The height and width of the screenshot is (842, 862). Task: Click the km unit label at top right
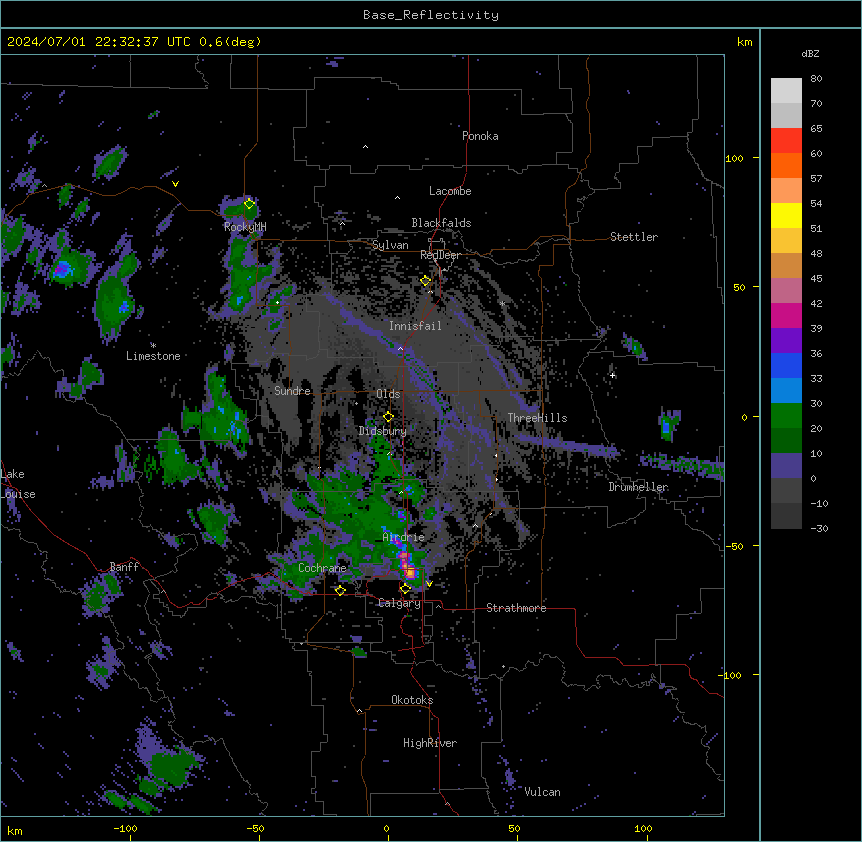tap(744, 42)
